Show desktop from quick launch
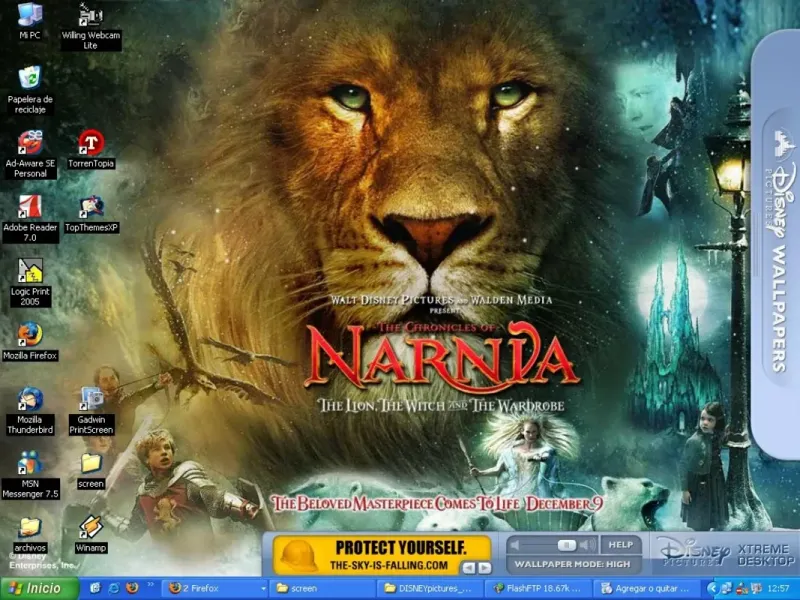800x600 pixels. point(96,588)
